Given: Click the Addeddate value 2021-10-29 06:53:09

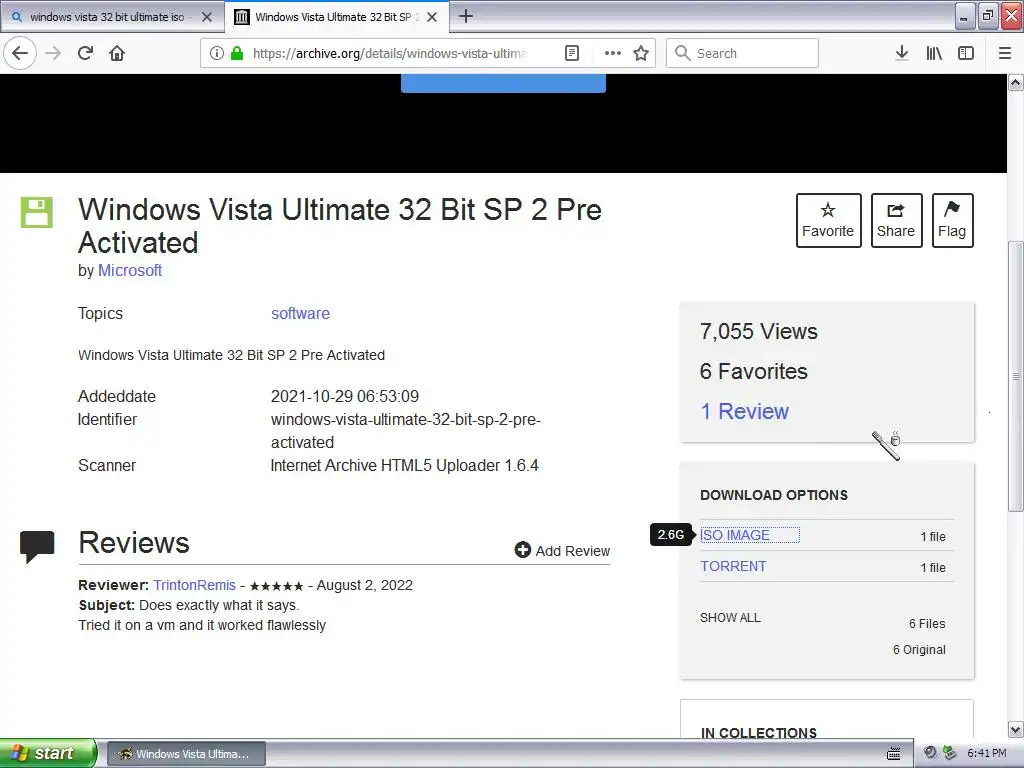Looking at the screenshot, I should (345, 396).
